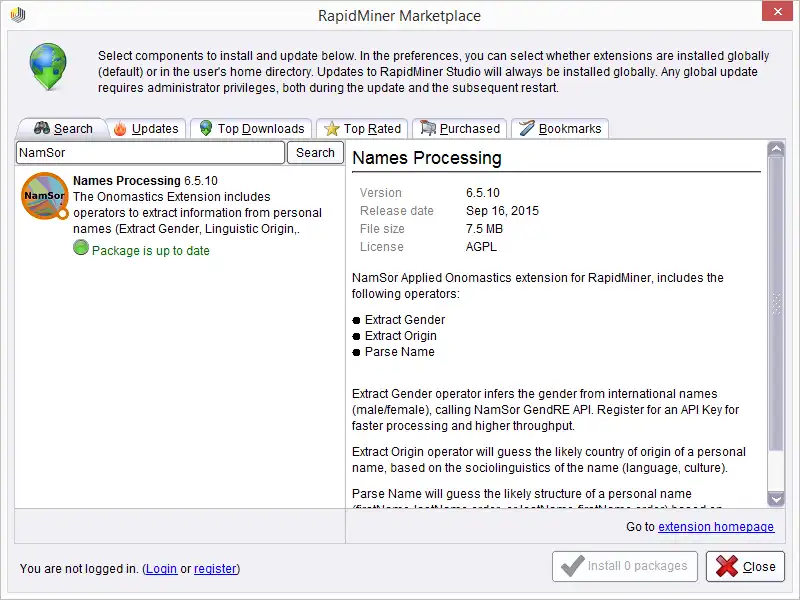Image resolution: width=800 pixels, height=600 pixels.
Task: Click the NamSor extension logo
Action: coord(45,196)
